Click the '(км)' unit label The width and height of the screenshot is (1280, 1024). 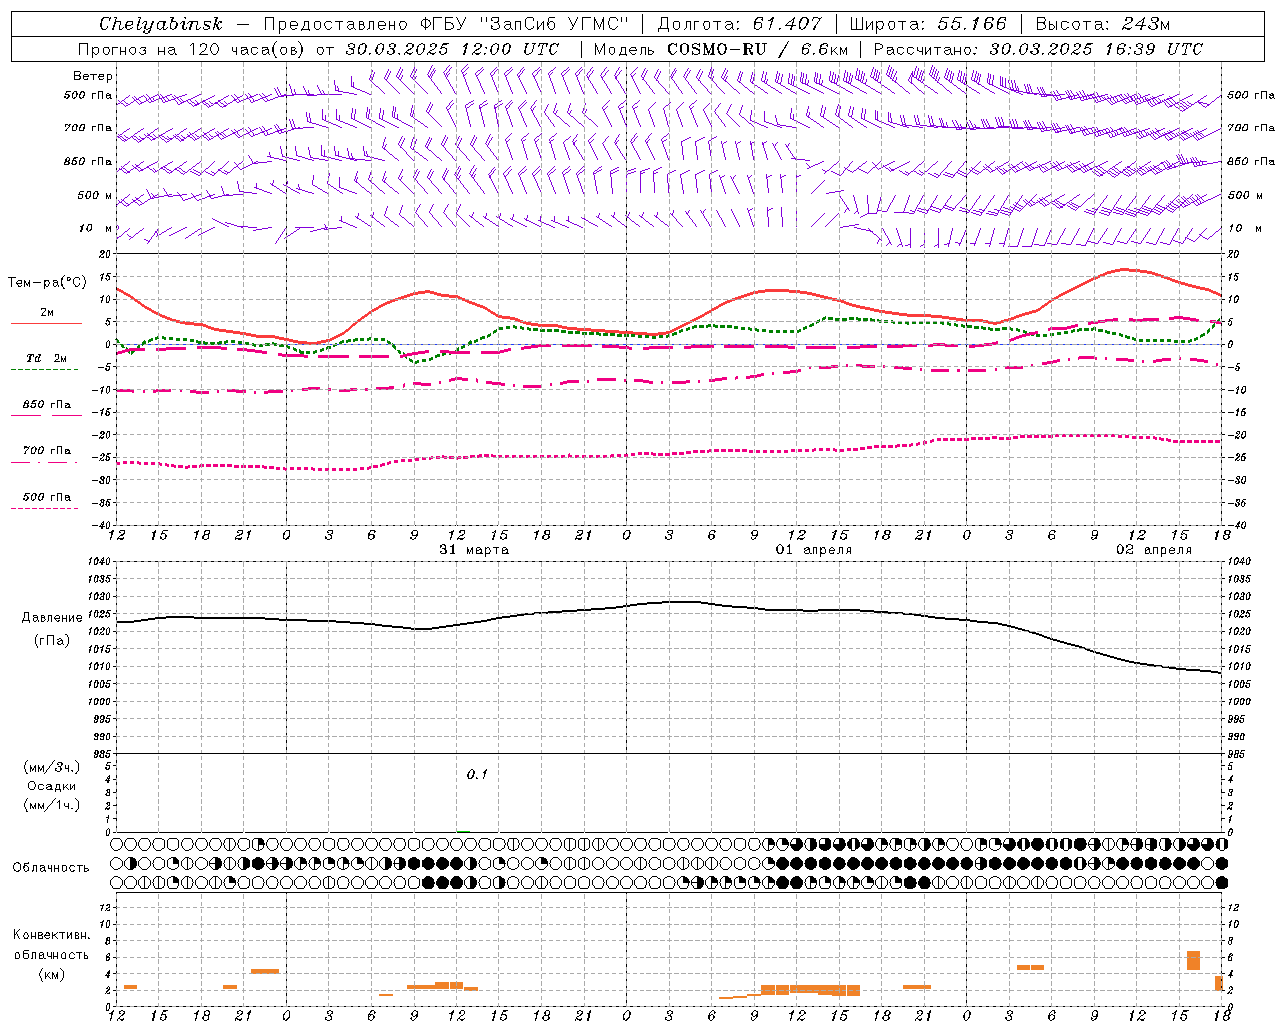pyautogui.click(x=52, y=974)
